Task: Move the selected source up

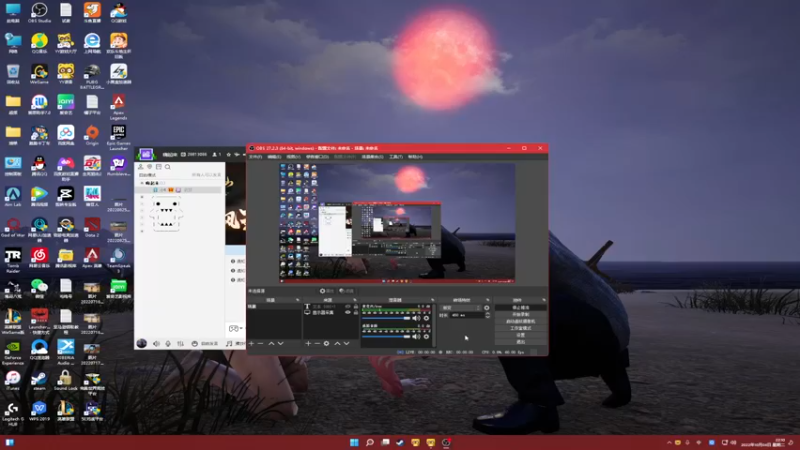Action: pyautogui.click(x=337, y=343)
